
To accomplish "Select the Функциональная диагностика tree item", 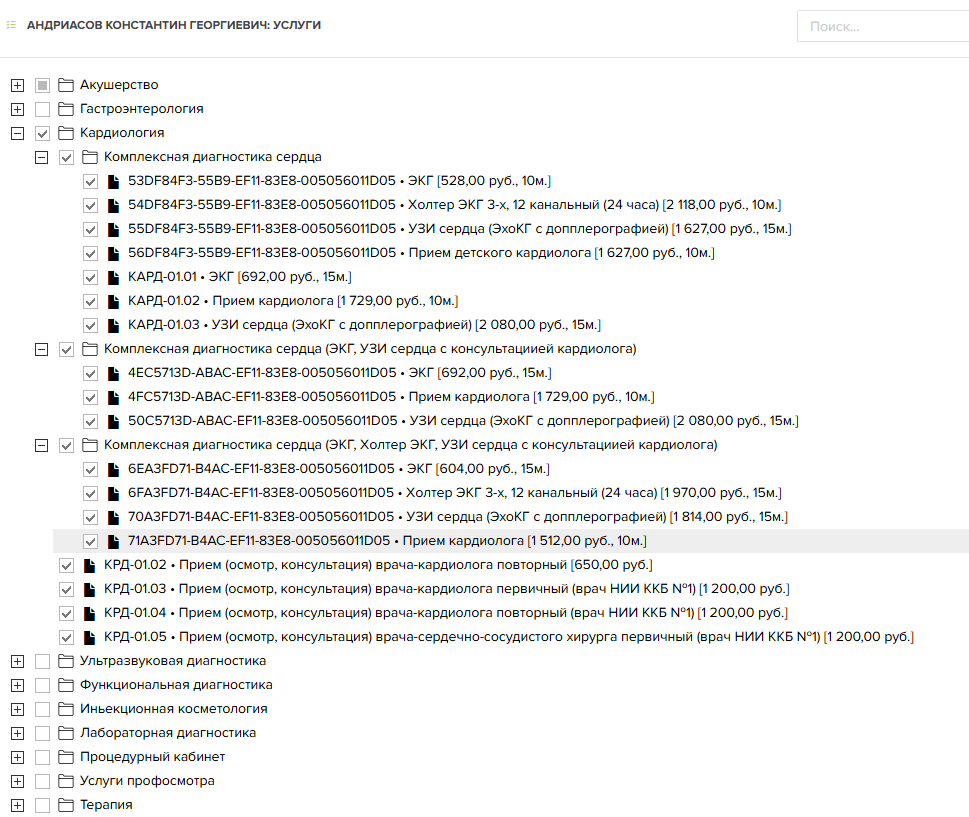I will (176, 685).
